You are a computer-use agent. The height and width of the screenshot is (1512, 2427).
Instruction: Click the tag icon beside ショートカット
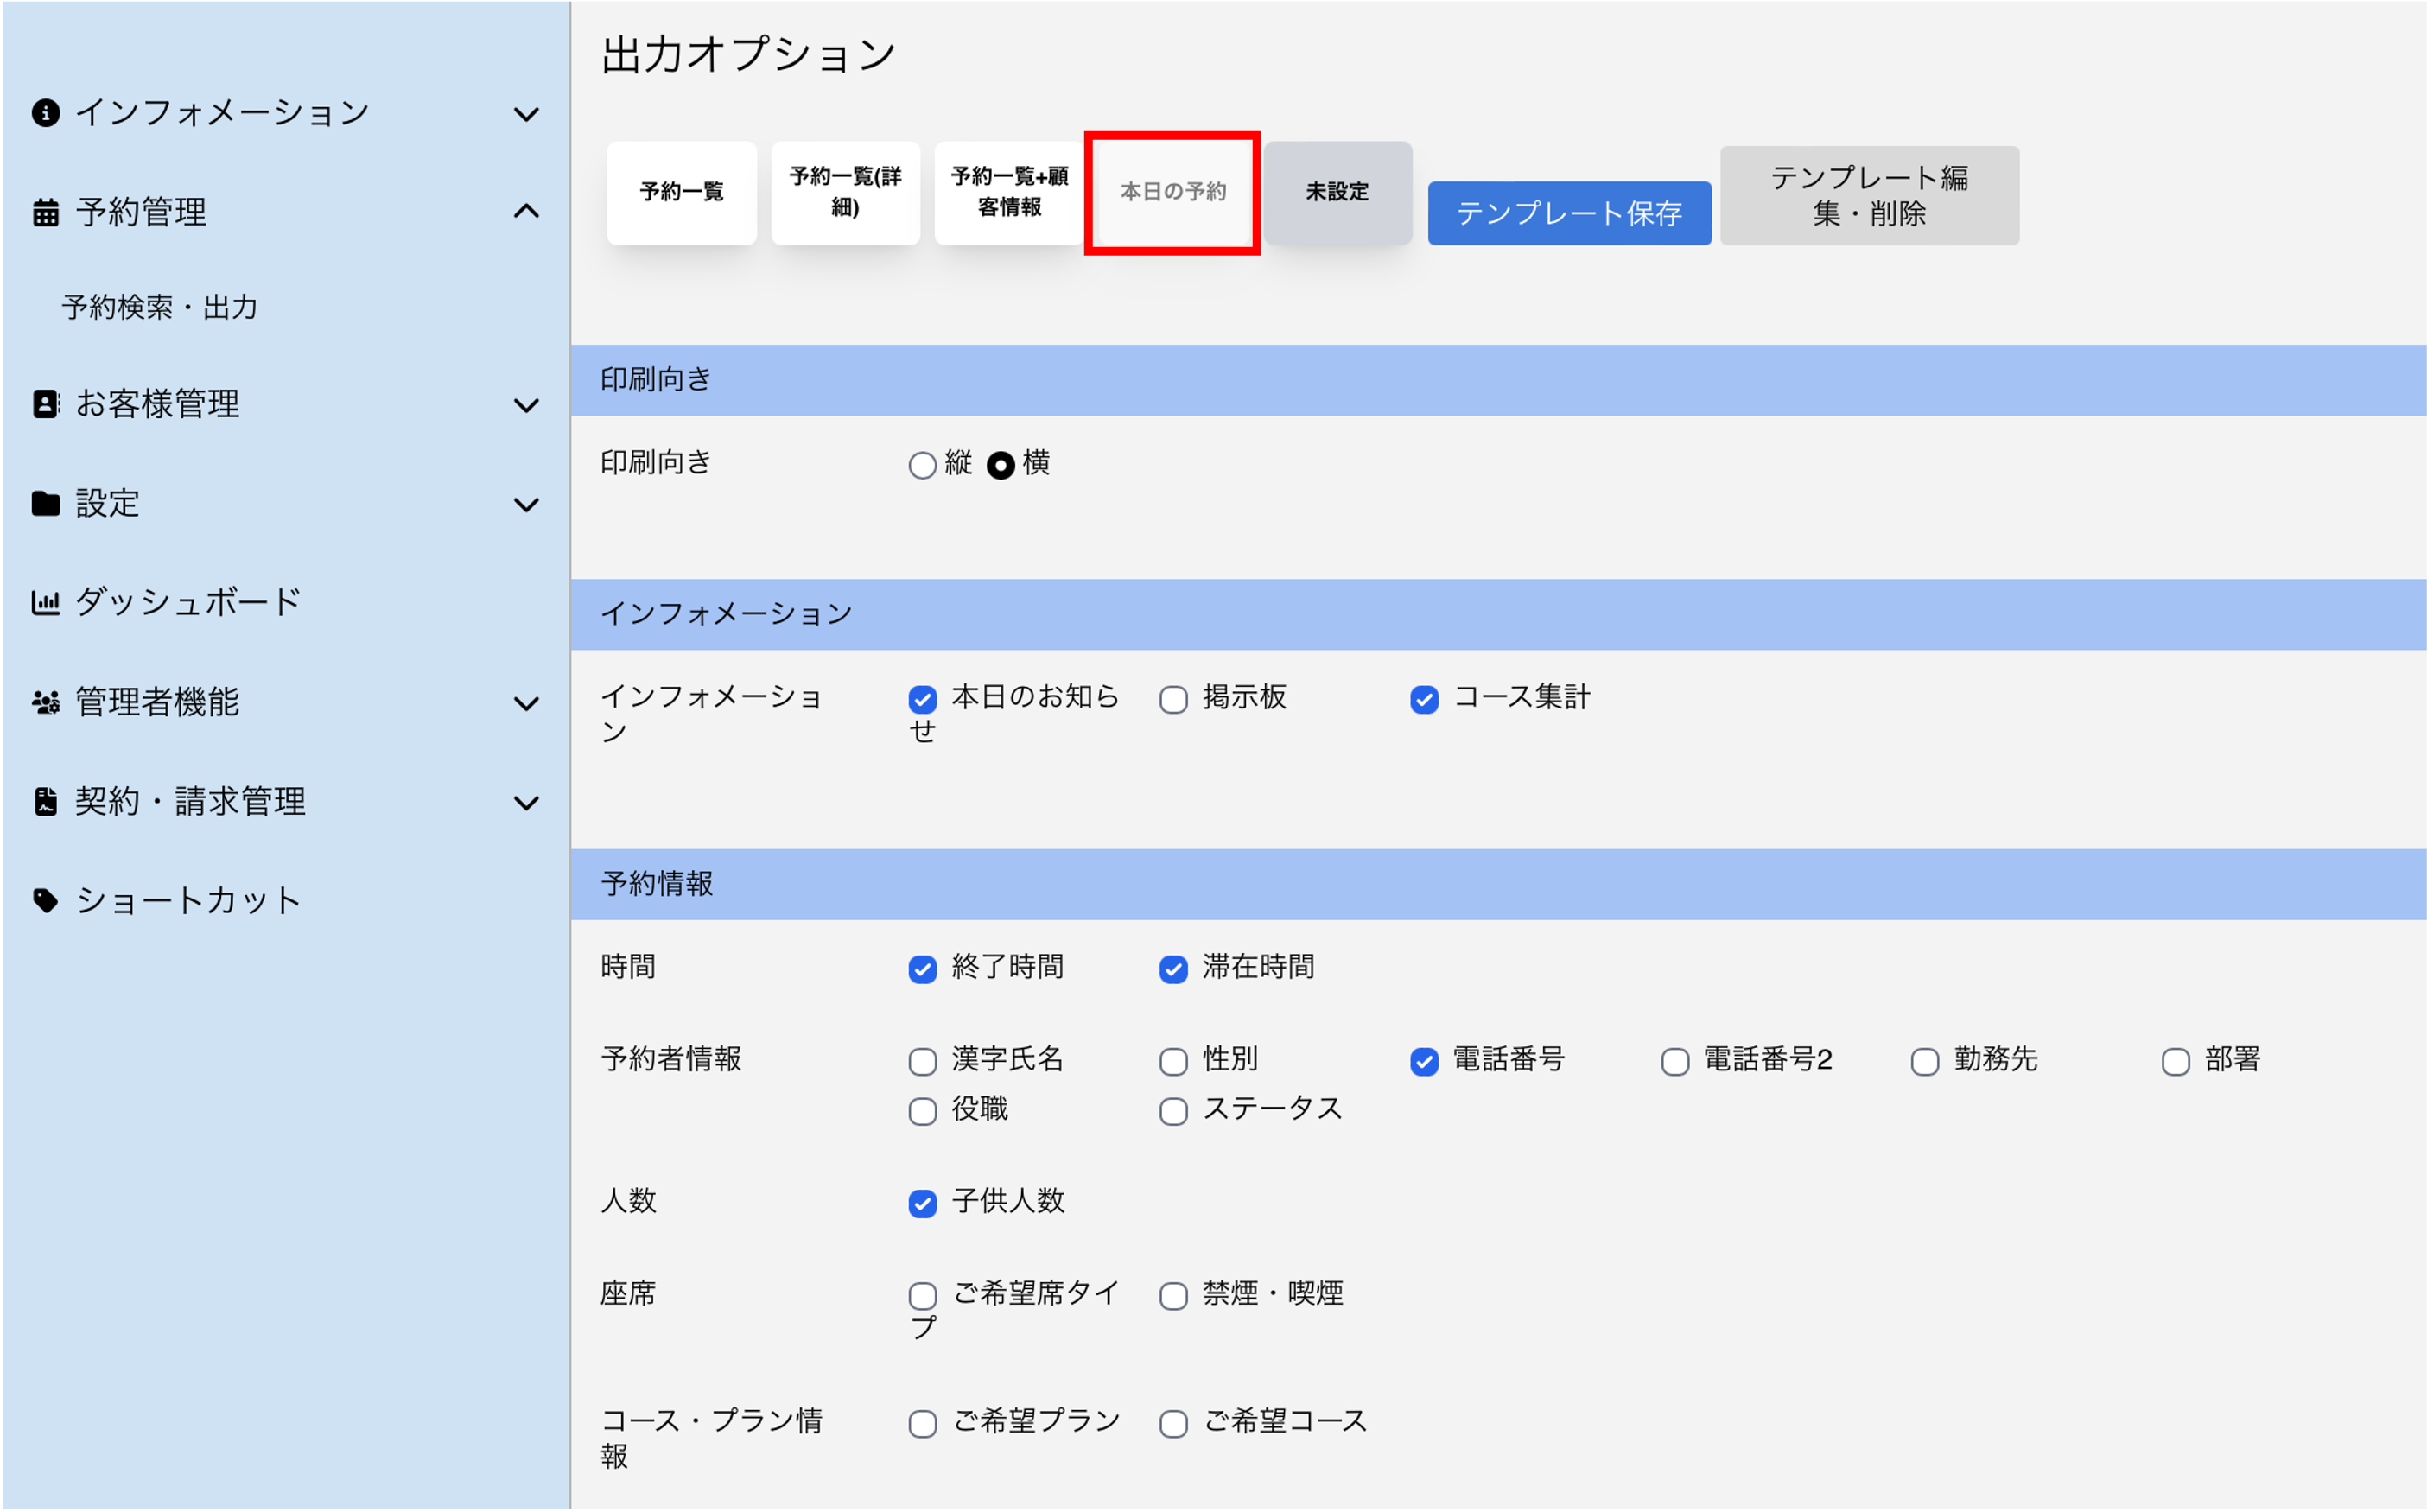45,900
